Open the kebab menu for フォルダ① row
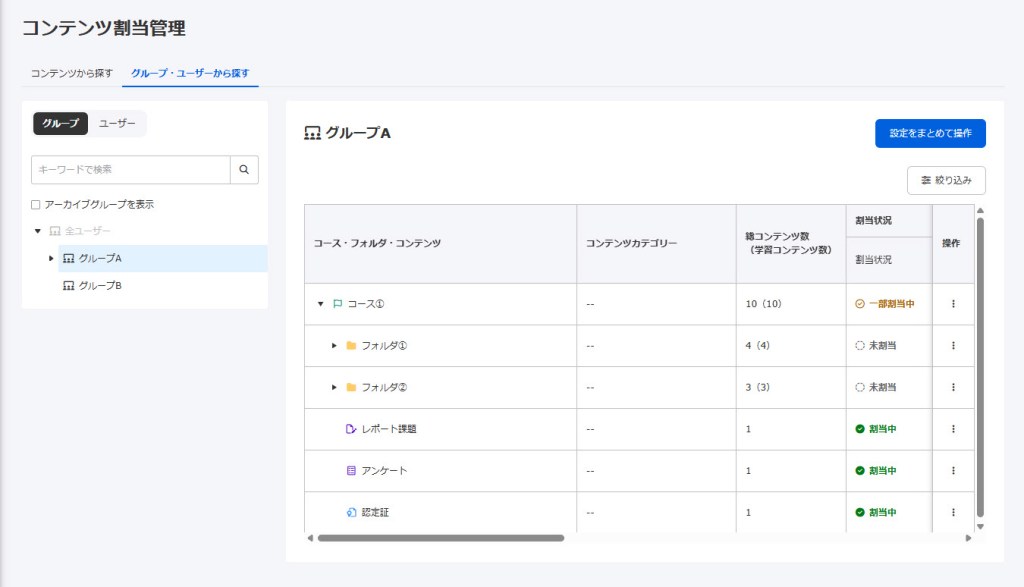Image resolution: width=1024 pixels, height=587 pixels. [x=953, y=345]
